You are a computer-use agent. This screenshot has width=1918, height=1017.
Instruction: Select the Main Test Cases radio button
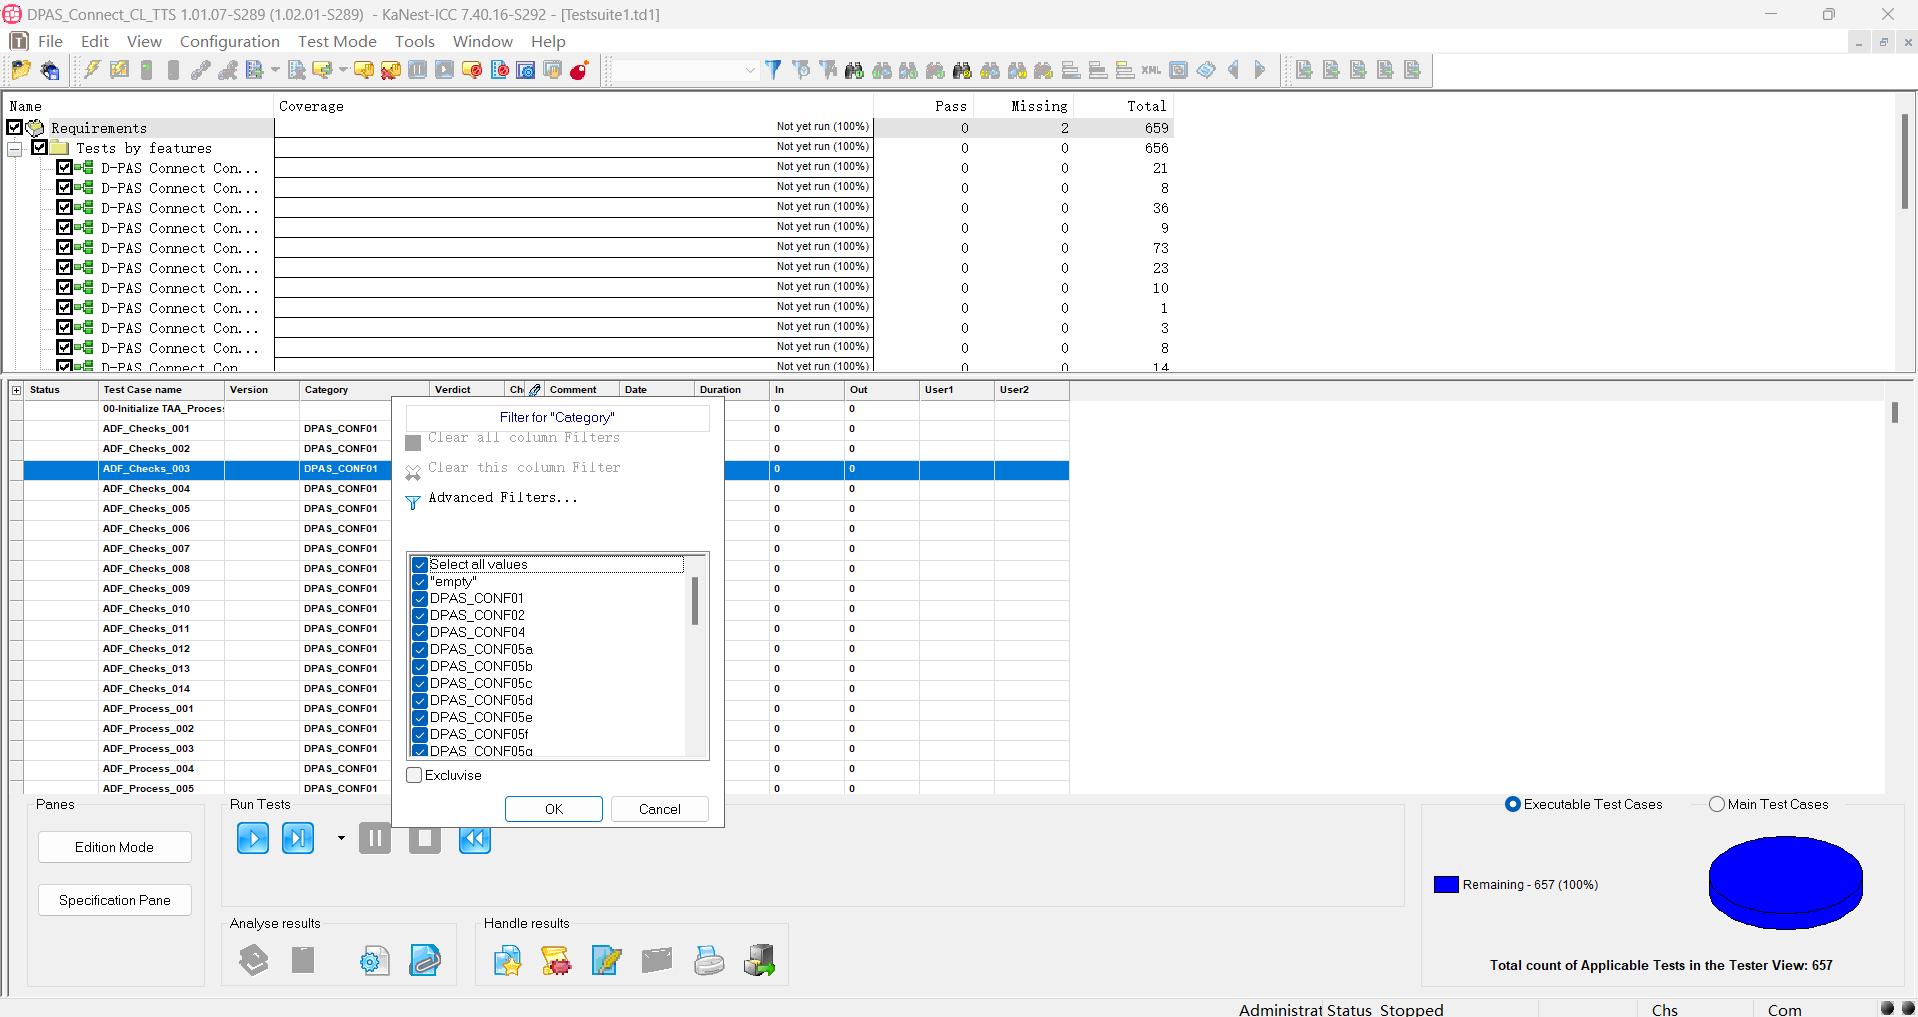coord(1717,804)
